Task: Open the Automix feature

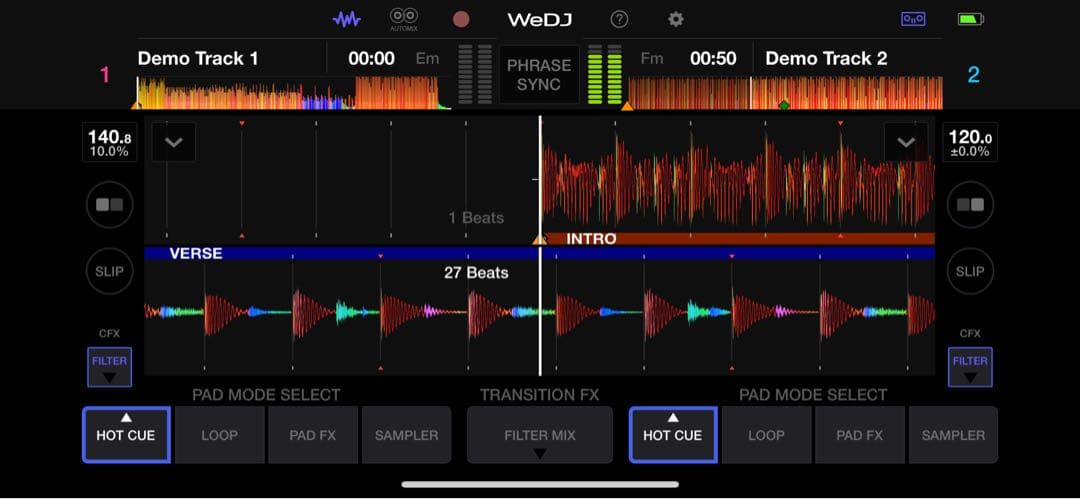Action: (x=404, y=19)
